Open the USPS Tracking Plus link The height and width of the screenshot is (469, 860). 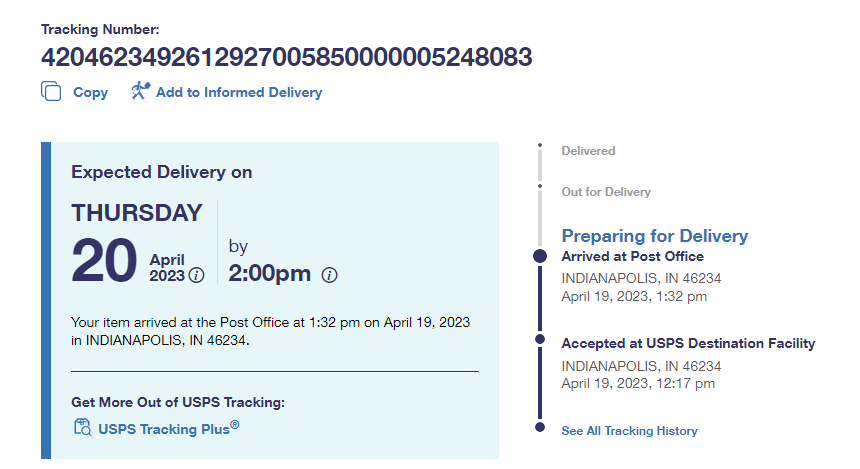tap(168, 429)
